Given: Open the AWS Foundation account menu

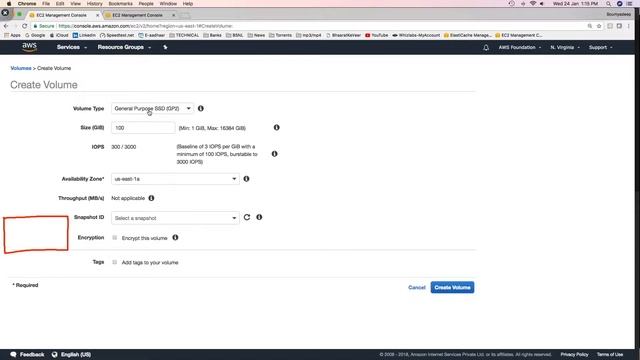Looking at the screenshot, I should 520,47.
